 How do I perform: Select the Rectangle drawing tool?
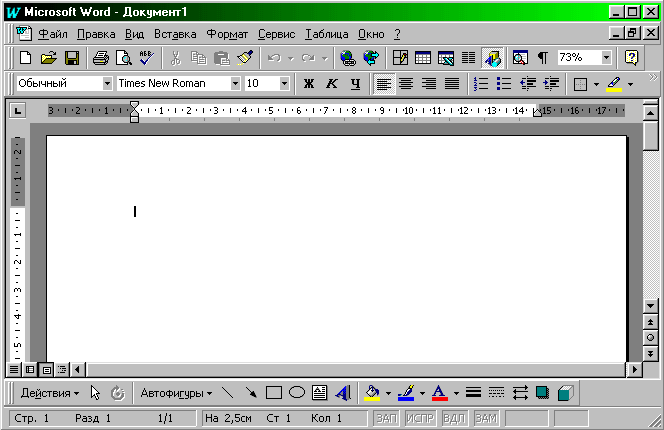pos(274,393)
